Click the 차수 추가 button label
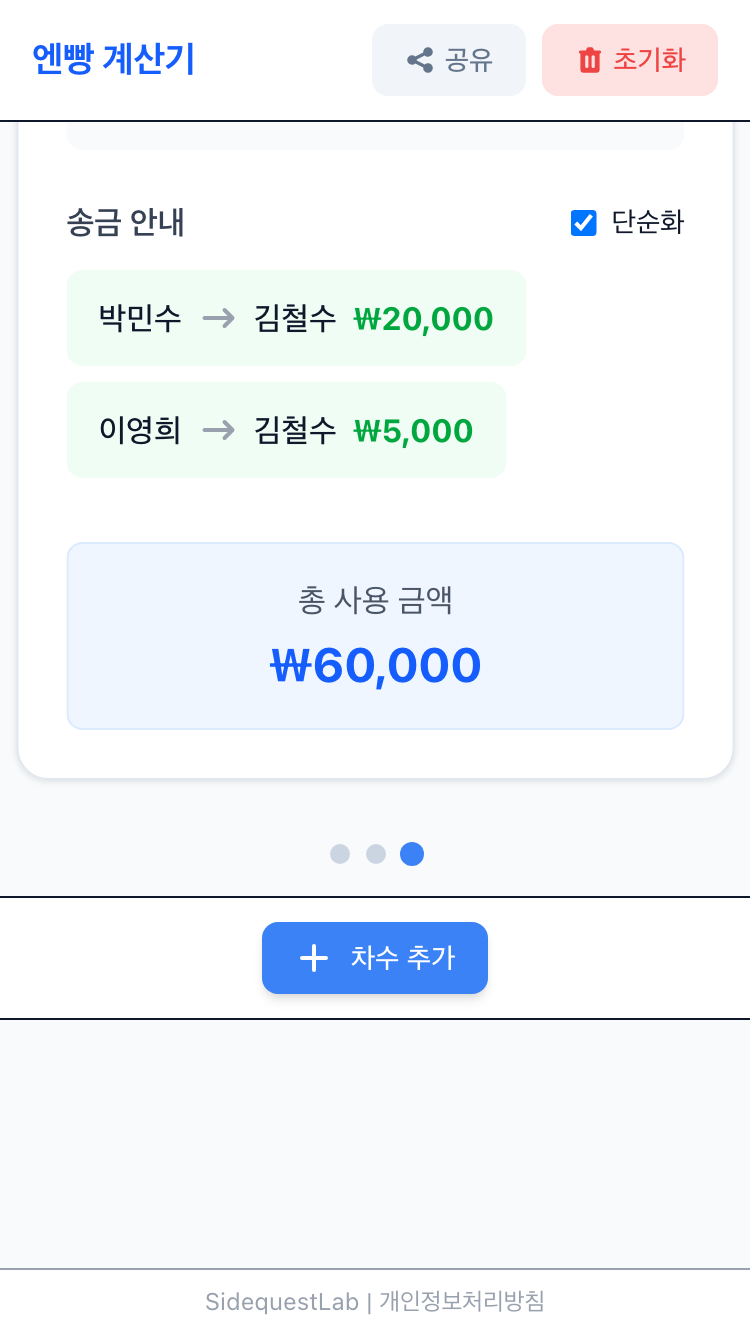This screenshot has width=750, height=1334. coord(403,958)
